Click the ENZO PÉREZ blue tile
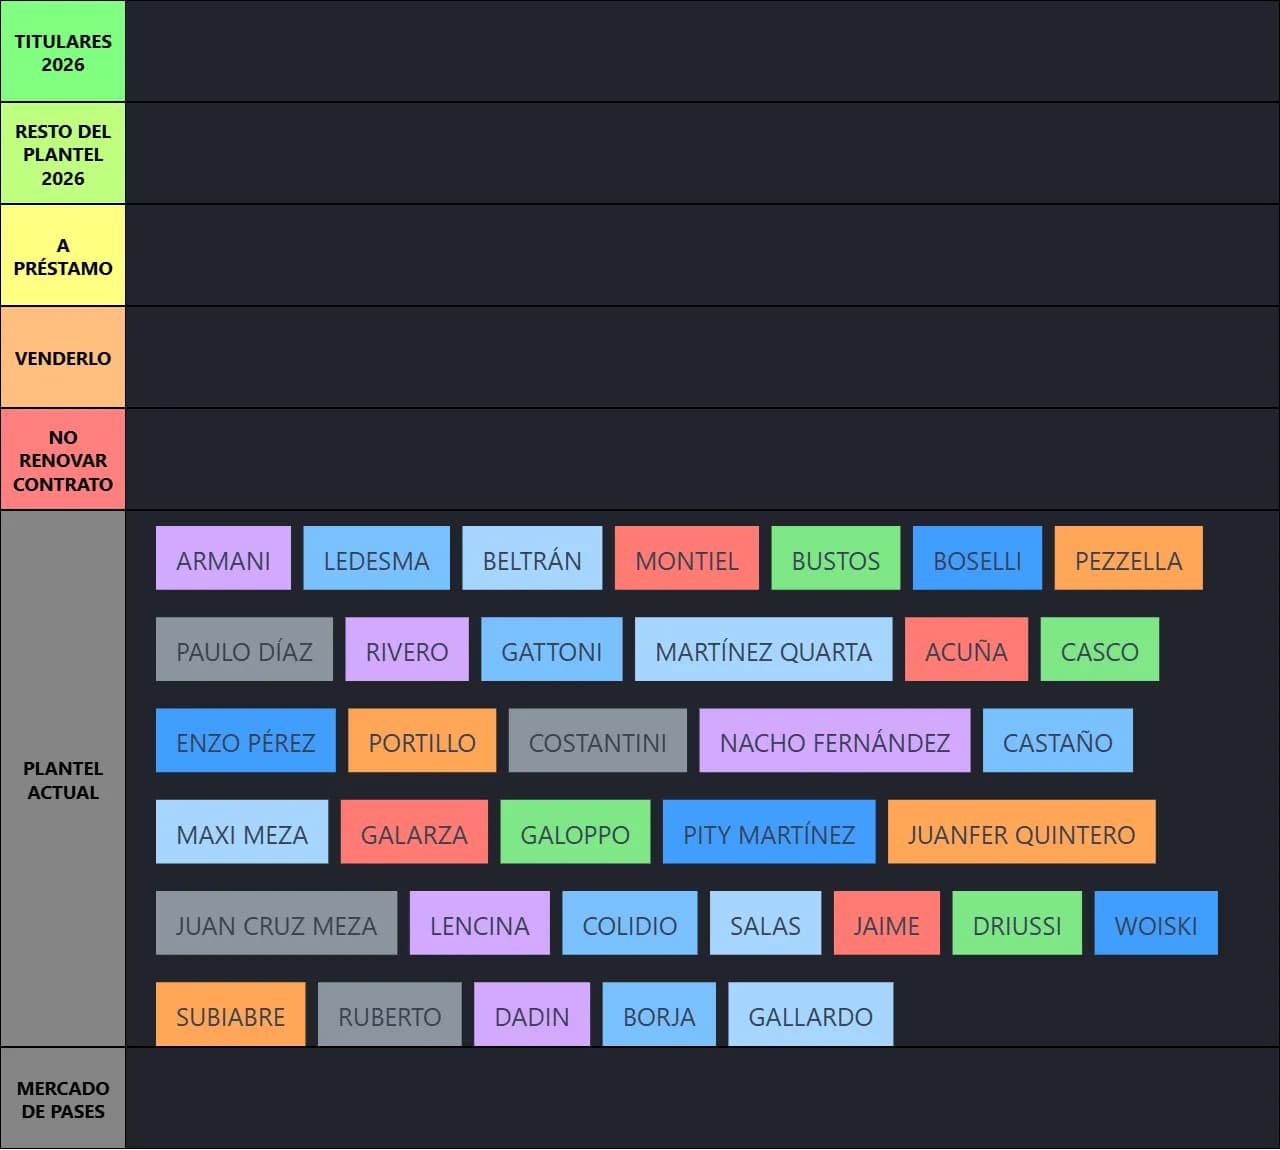The image size is (1280, 1150). (x=245, y=741)
